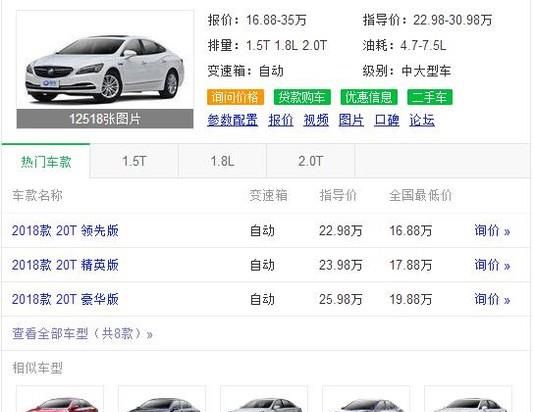Click the 报价：16.88-35万 text
Screen dimensions: 534x412
point(257,20)
